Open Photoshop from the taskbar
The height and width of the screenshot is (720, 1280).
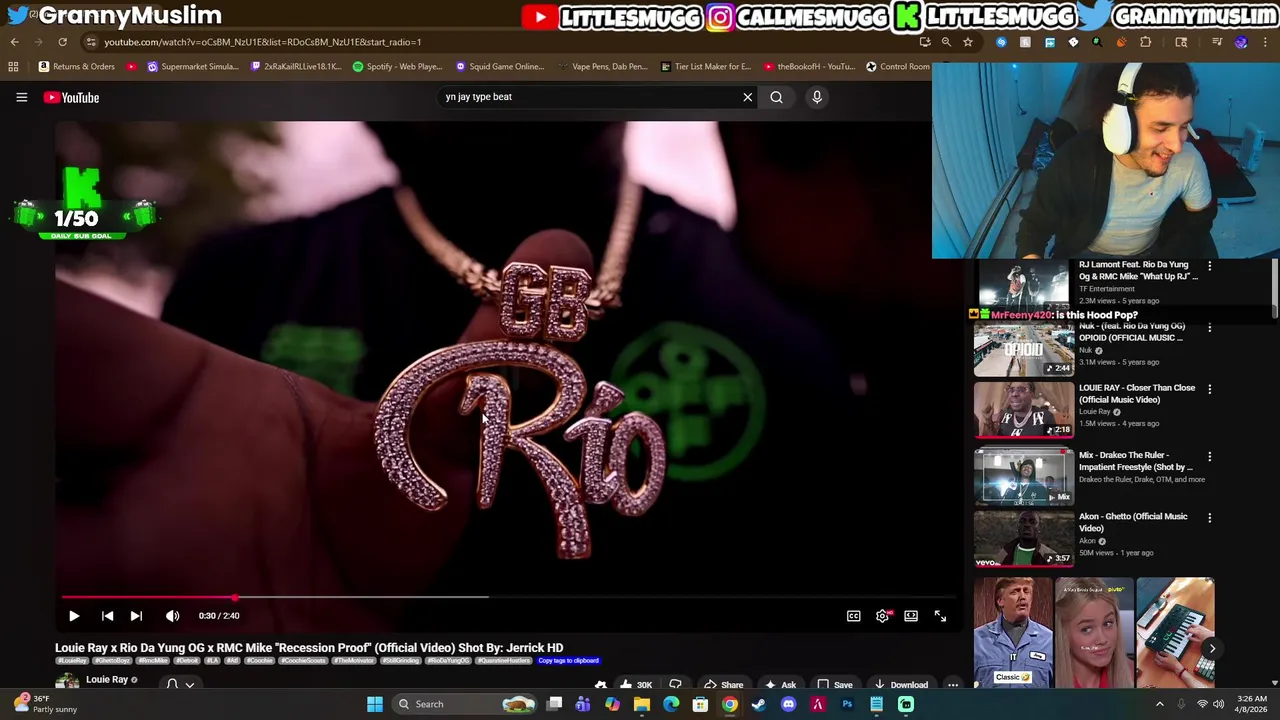(847, 704)
